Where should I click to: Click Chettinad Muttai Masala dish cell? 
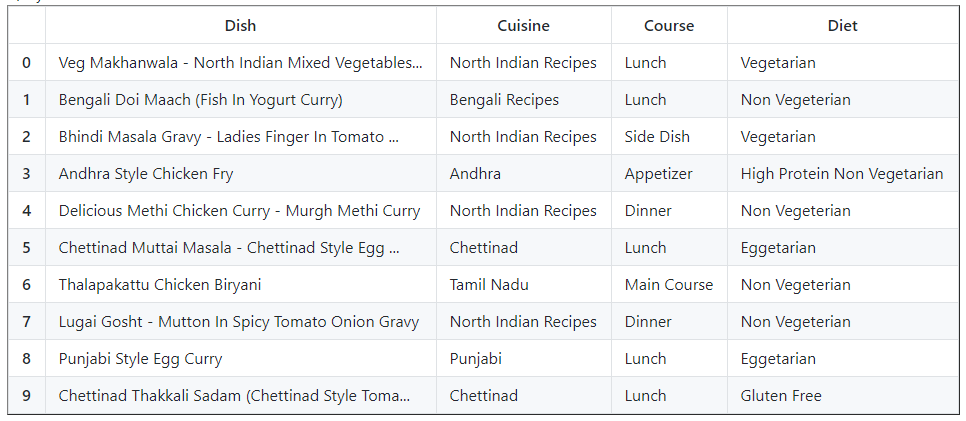pos(229,248)
